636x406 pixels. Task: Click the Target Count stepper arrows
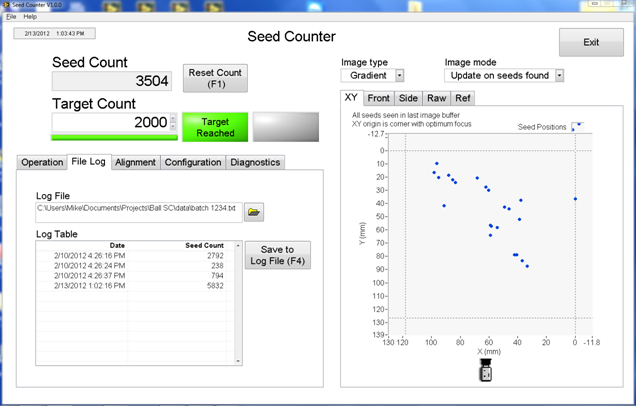[x=174, y=121]
